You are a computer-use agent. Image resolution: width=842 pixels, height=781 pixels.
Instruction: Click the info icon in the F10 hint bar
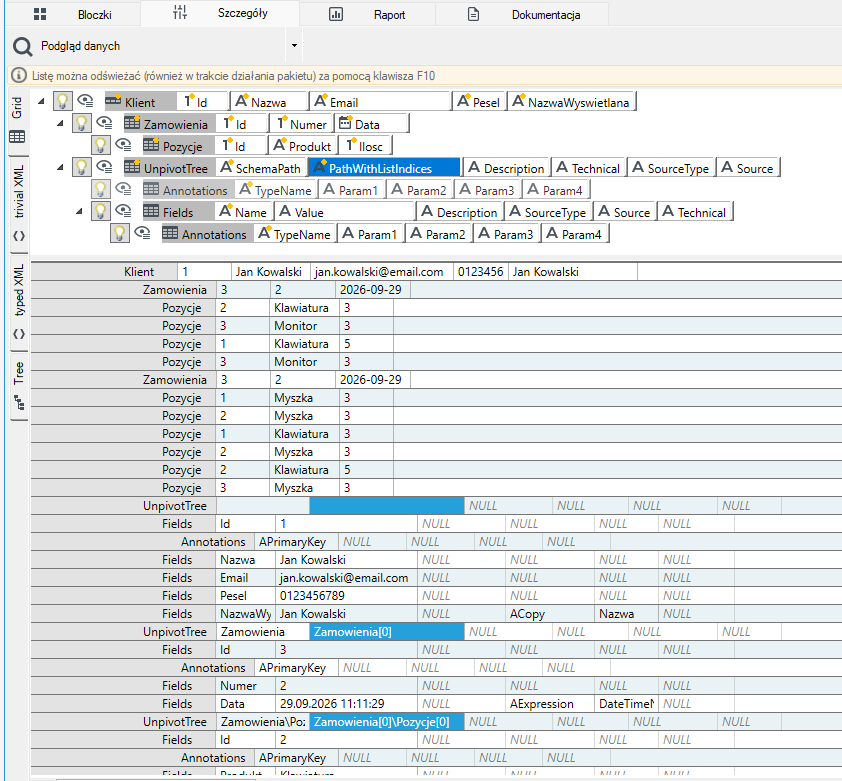pos(19,76)
